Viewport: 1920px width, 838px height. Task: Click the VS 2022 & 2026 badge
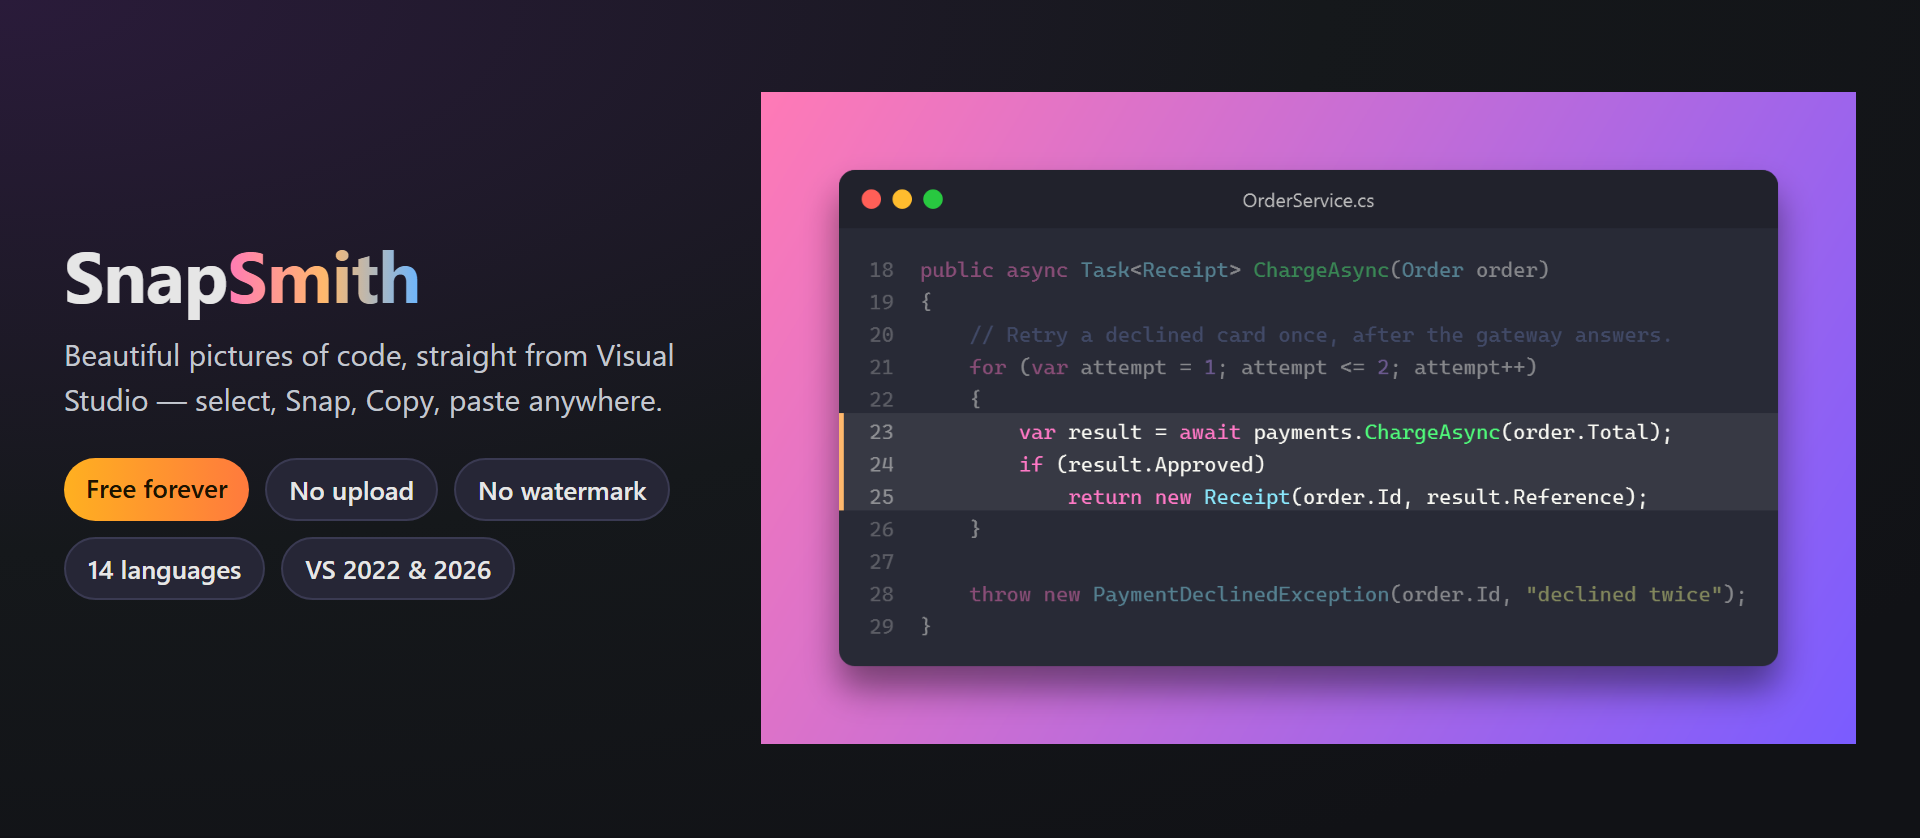pos(398,569)
